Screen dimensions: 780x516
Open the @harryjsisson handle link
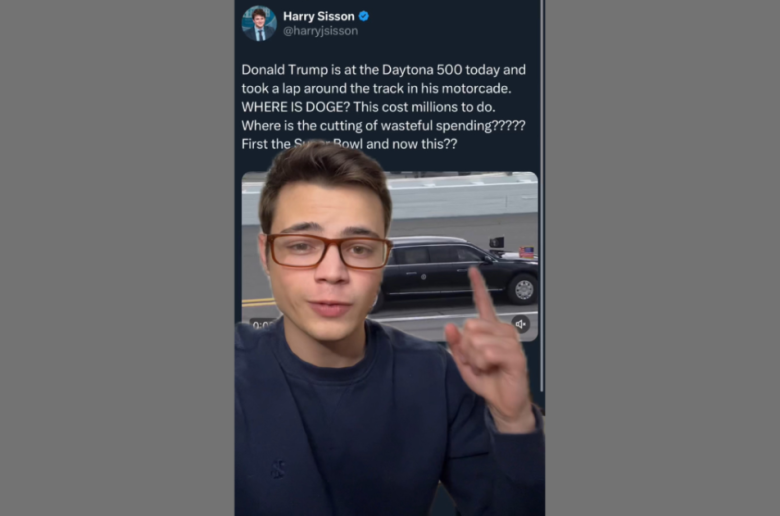pos(320,31)
